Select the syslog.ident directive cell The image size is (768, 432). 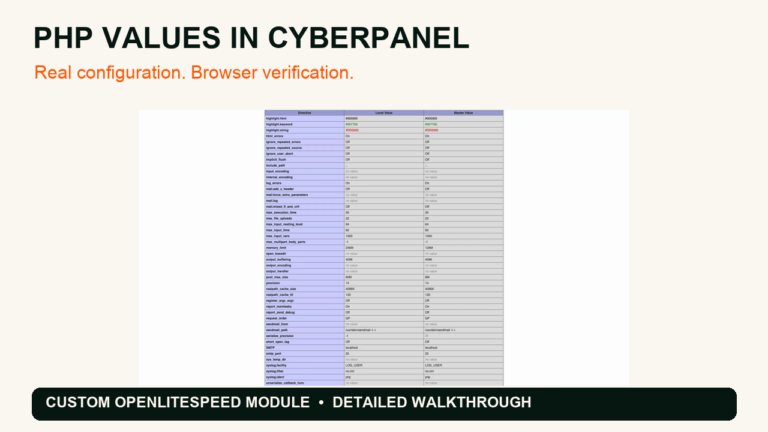click(x=305, y=377)
